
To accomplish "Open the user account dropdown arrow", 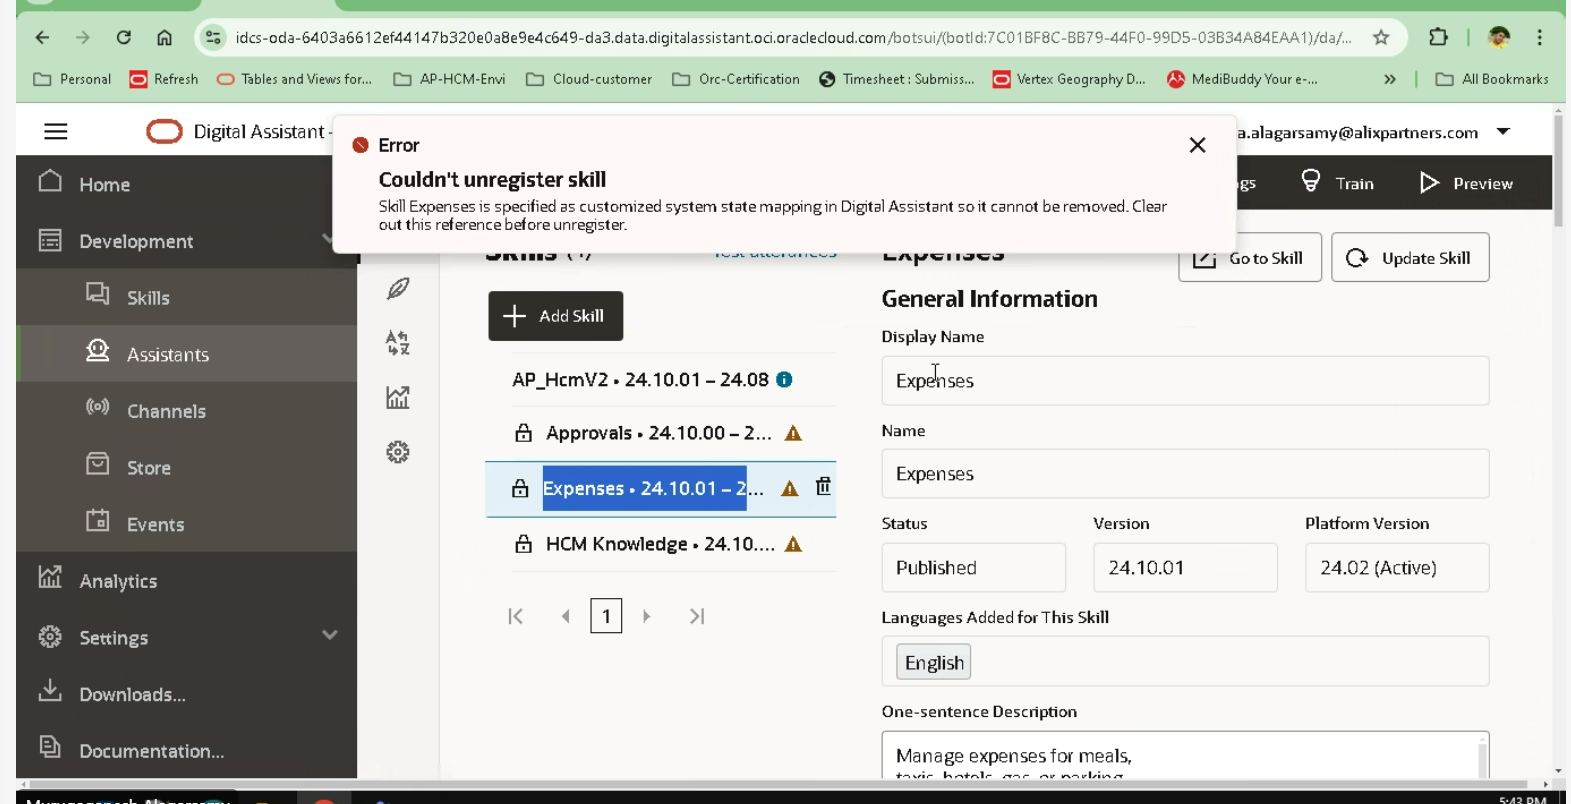I will click(1503, 132).
